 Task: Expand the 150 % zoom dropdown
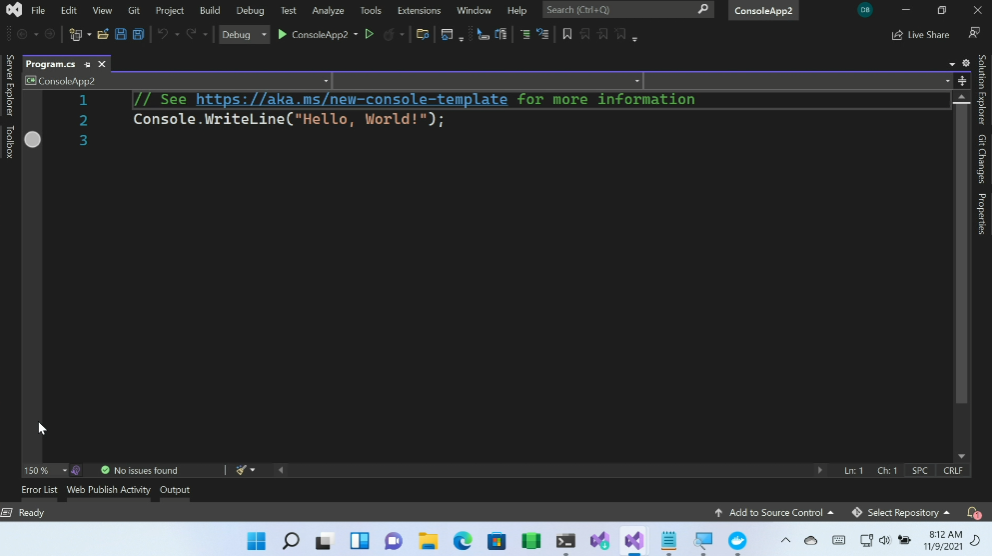(65, 470)
